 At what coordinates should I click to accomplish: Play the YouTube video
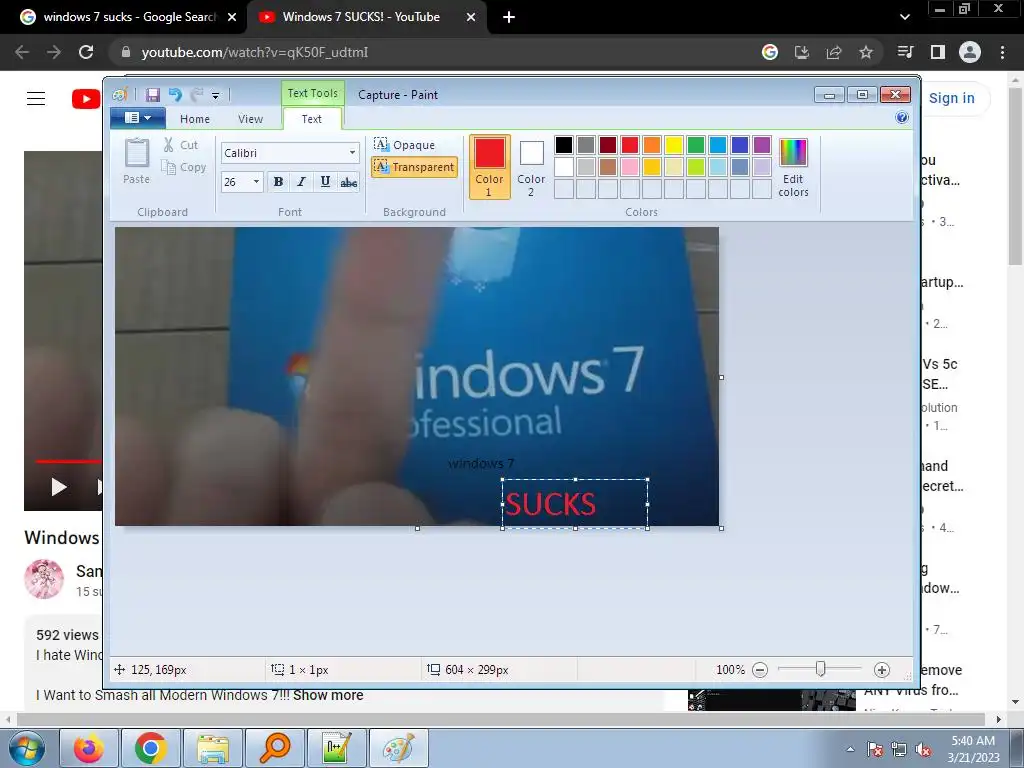[x=59, y=487]
